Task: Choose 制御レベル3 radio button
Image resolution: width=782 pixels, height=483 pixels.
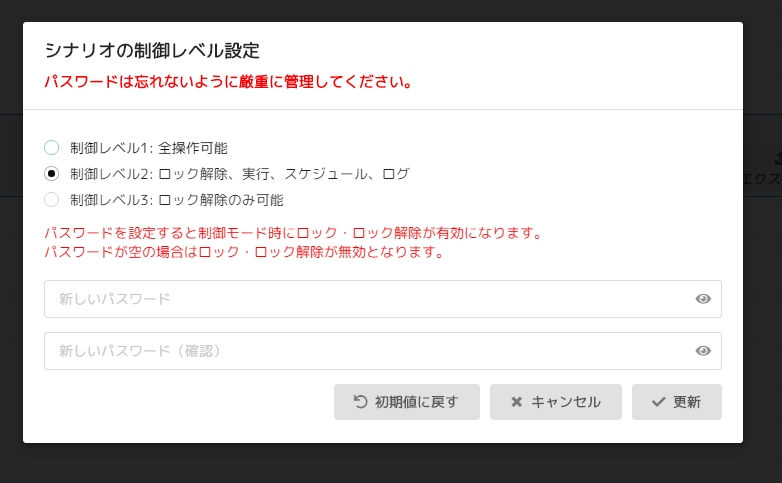Action: (52, 200)
